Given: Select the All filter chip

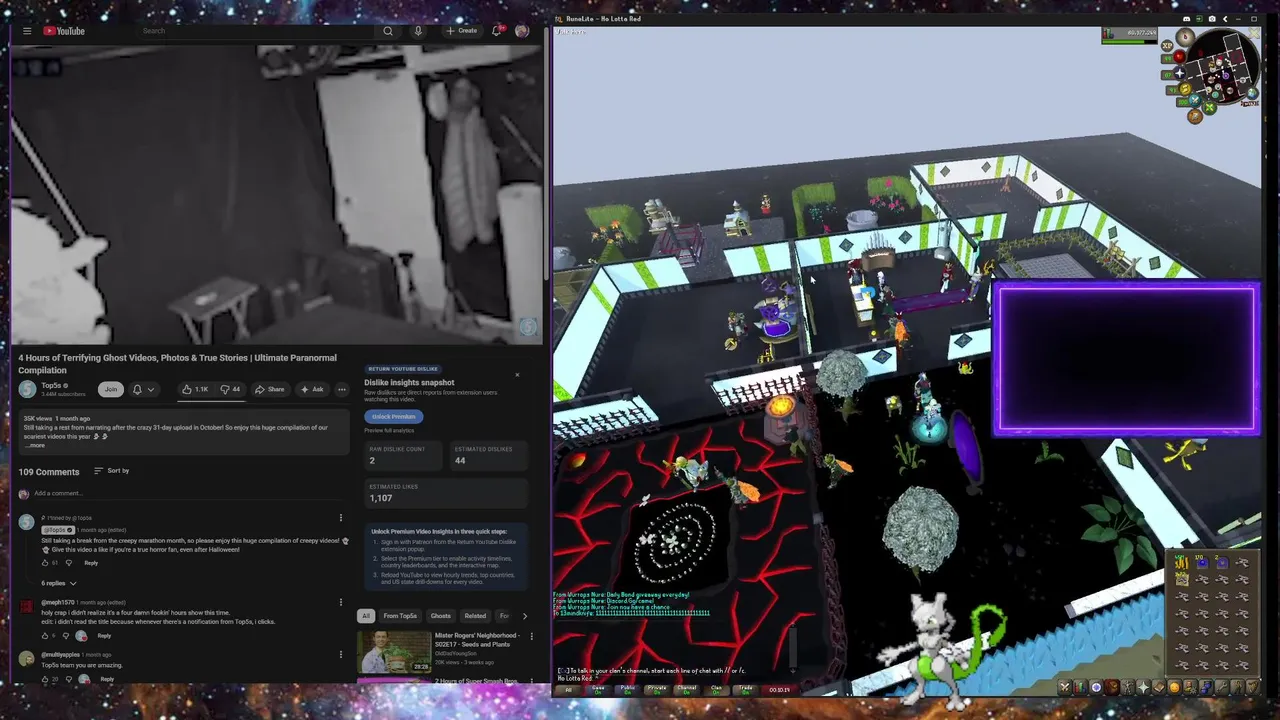Looking at the screenshot, I should point(366,616).
